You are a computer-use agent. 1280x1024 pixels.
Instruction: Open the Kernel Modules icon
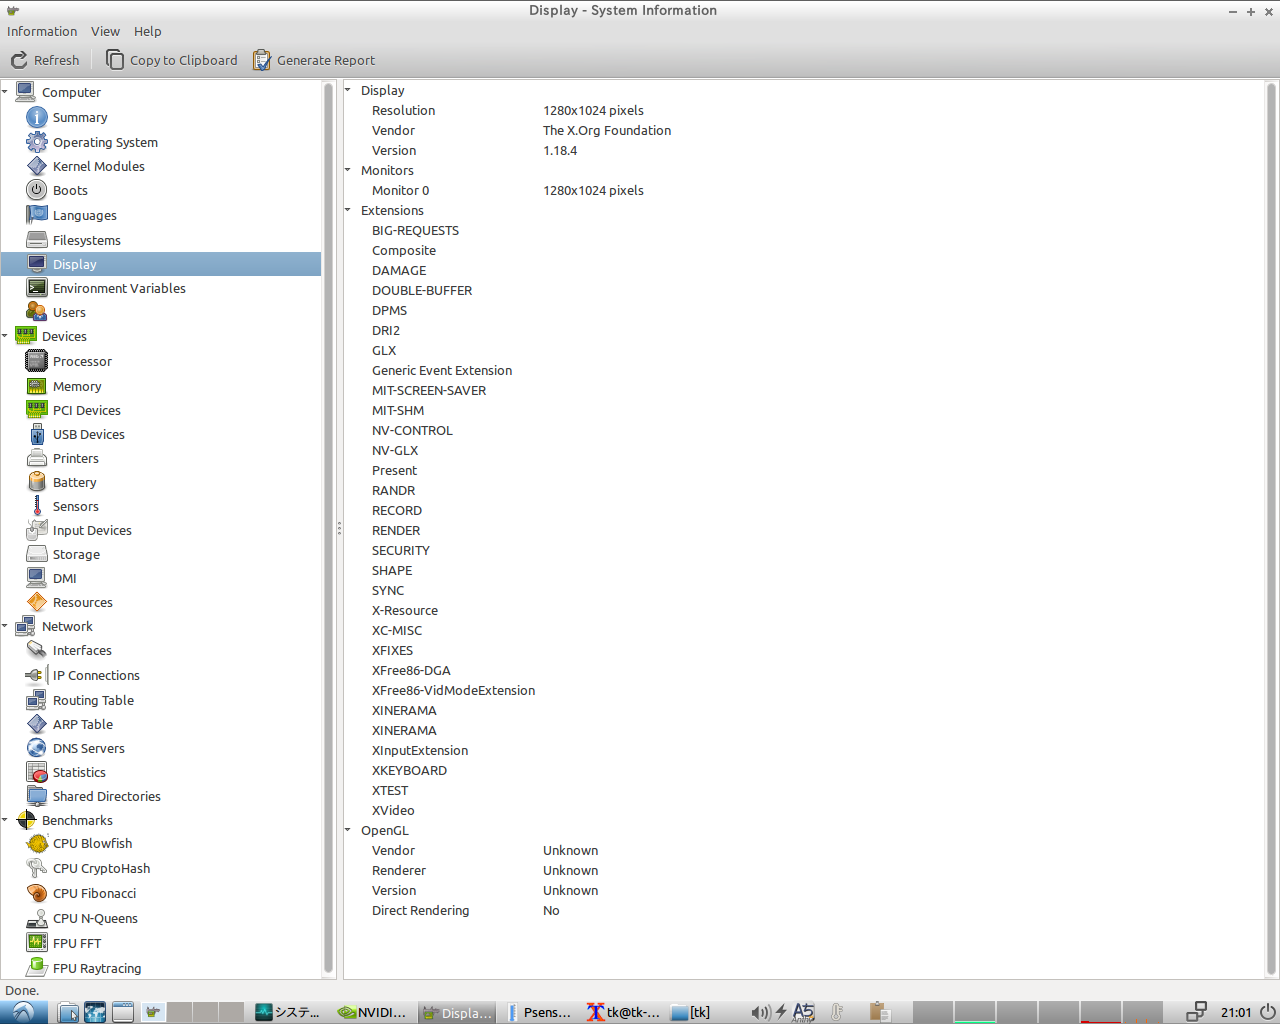click(x=36, y=166)
